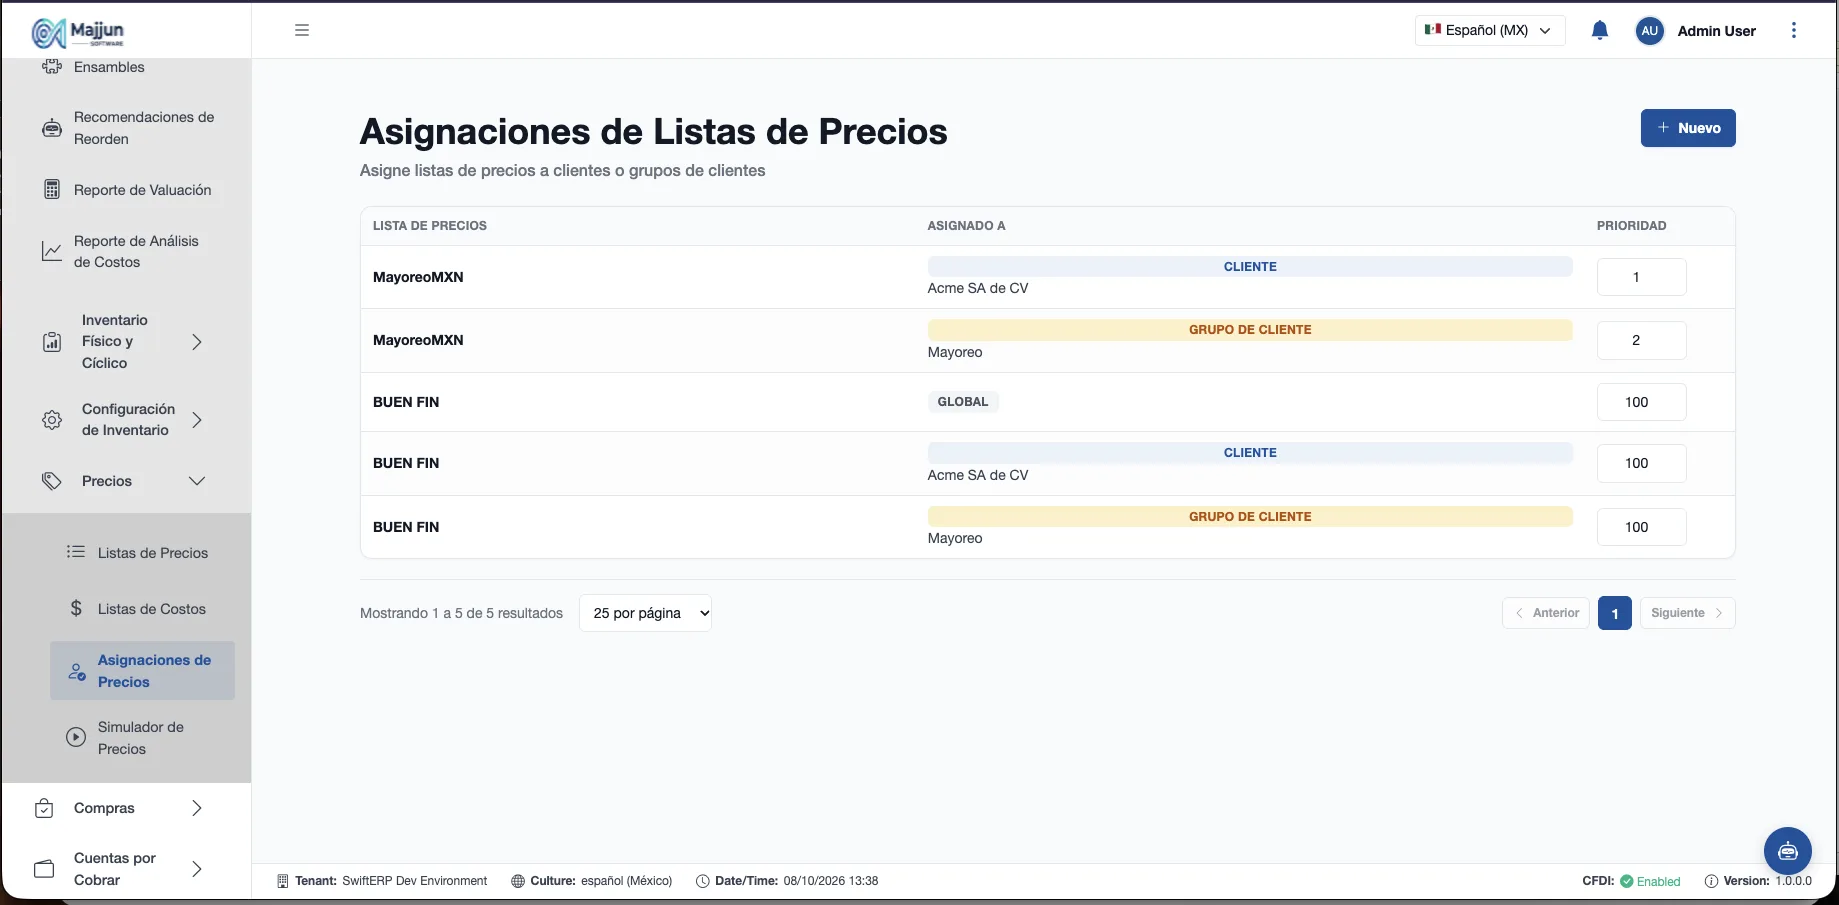Viewport: 1839px width, 905px height.
Task: Open the vertical three-dot options menu
Action: click(1794, 30)
